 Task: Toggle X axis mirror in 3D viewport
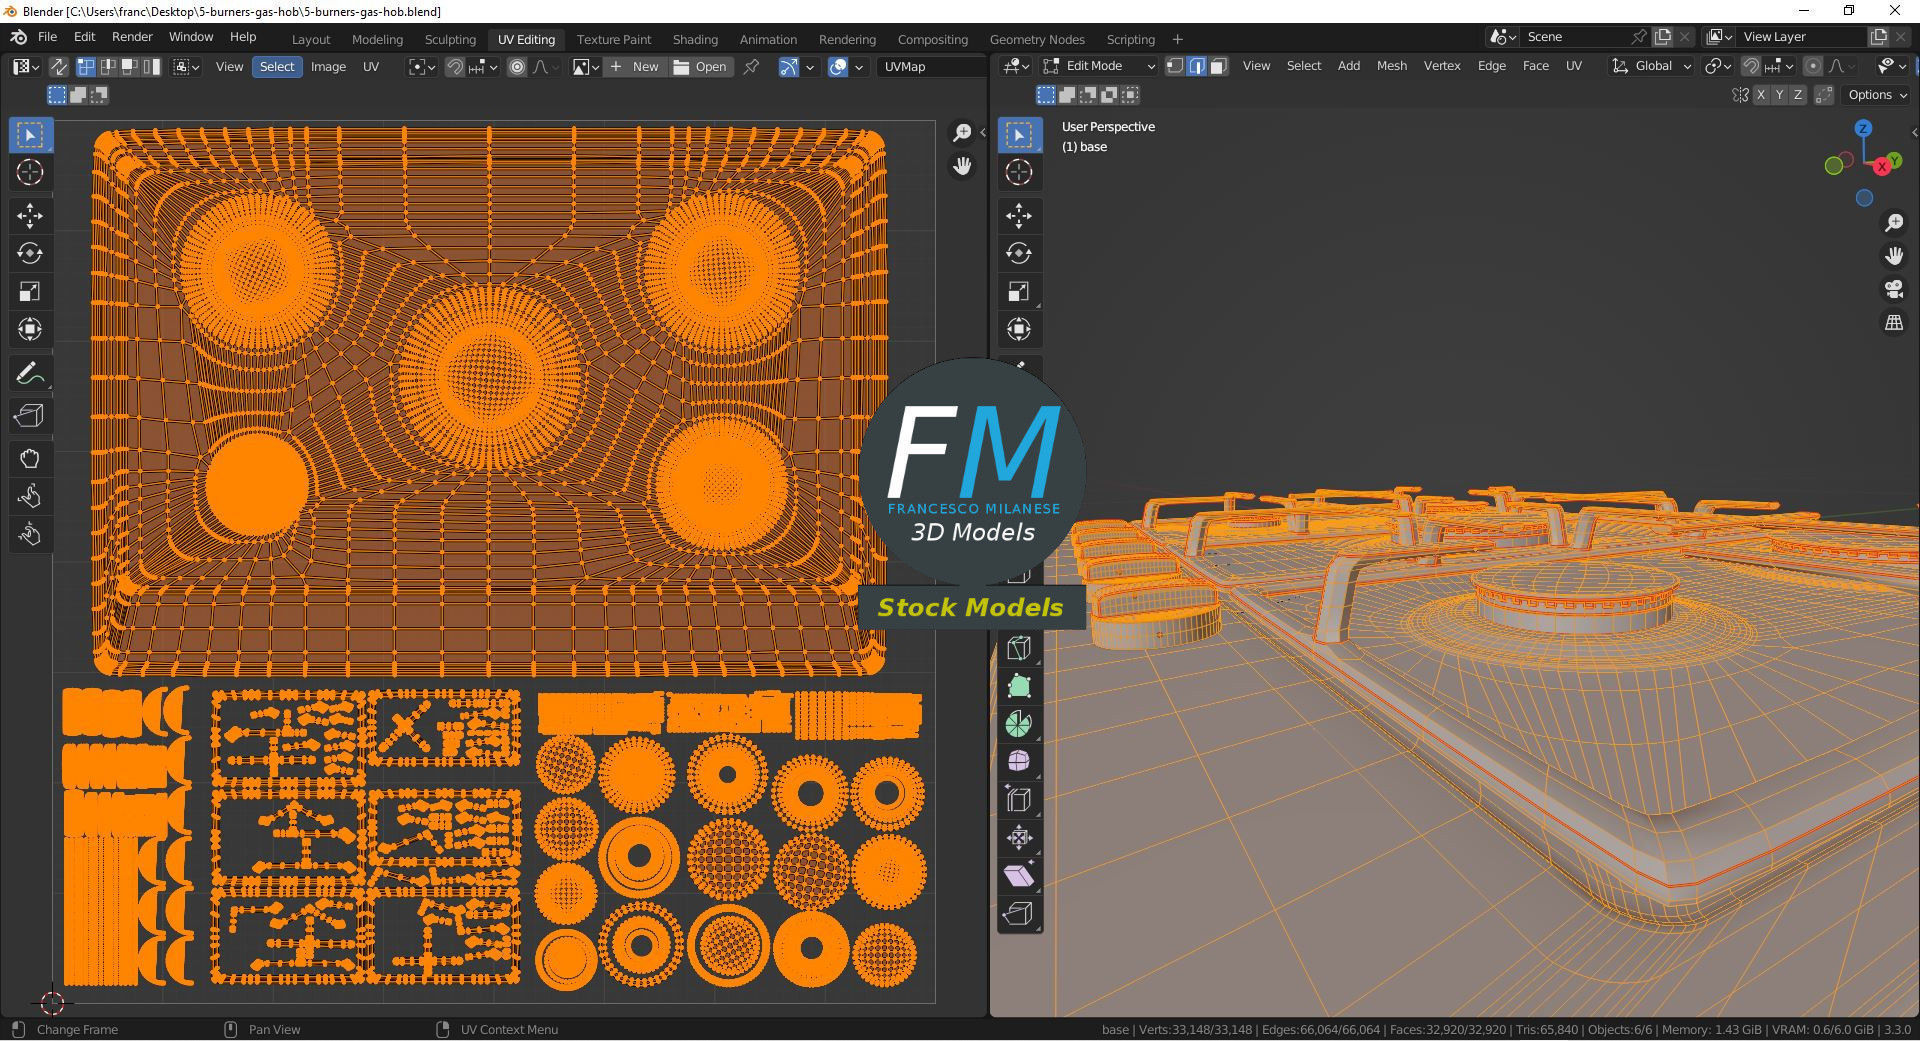coord(1761,95)
